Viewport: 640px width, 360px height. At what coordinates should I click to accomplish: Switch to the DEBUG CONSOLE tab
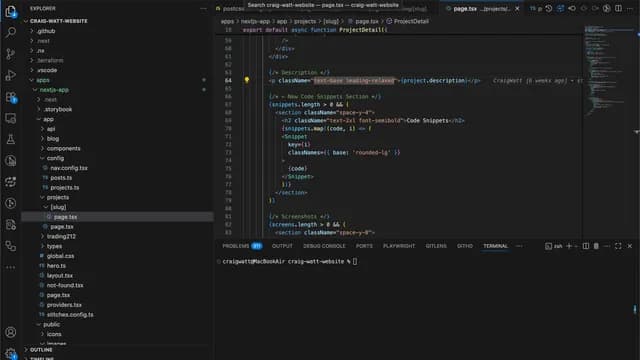(x=324, y=246)
